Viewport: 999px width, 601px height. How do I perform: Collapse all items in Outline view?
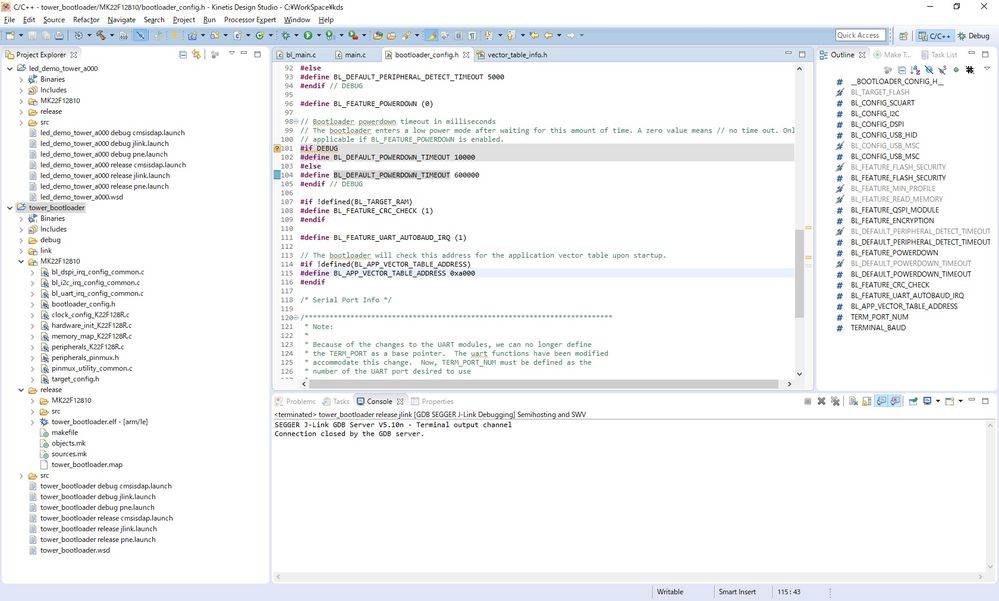point(902,69)
